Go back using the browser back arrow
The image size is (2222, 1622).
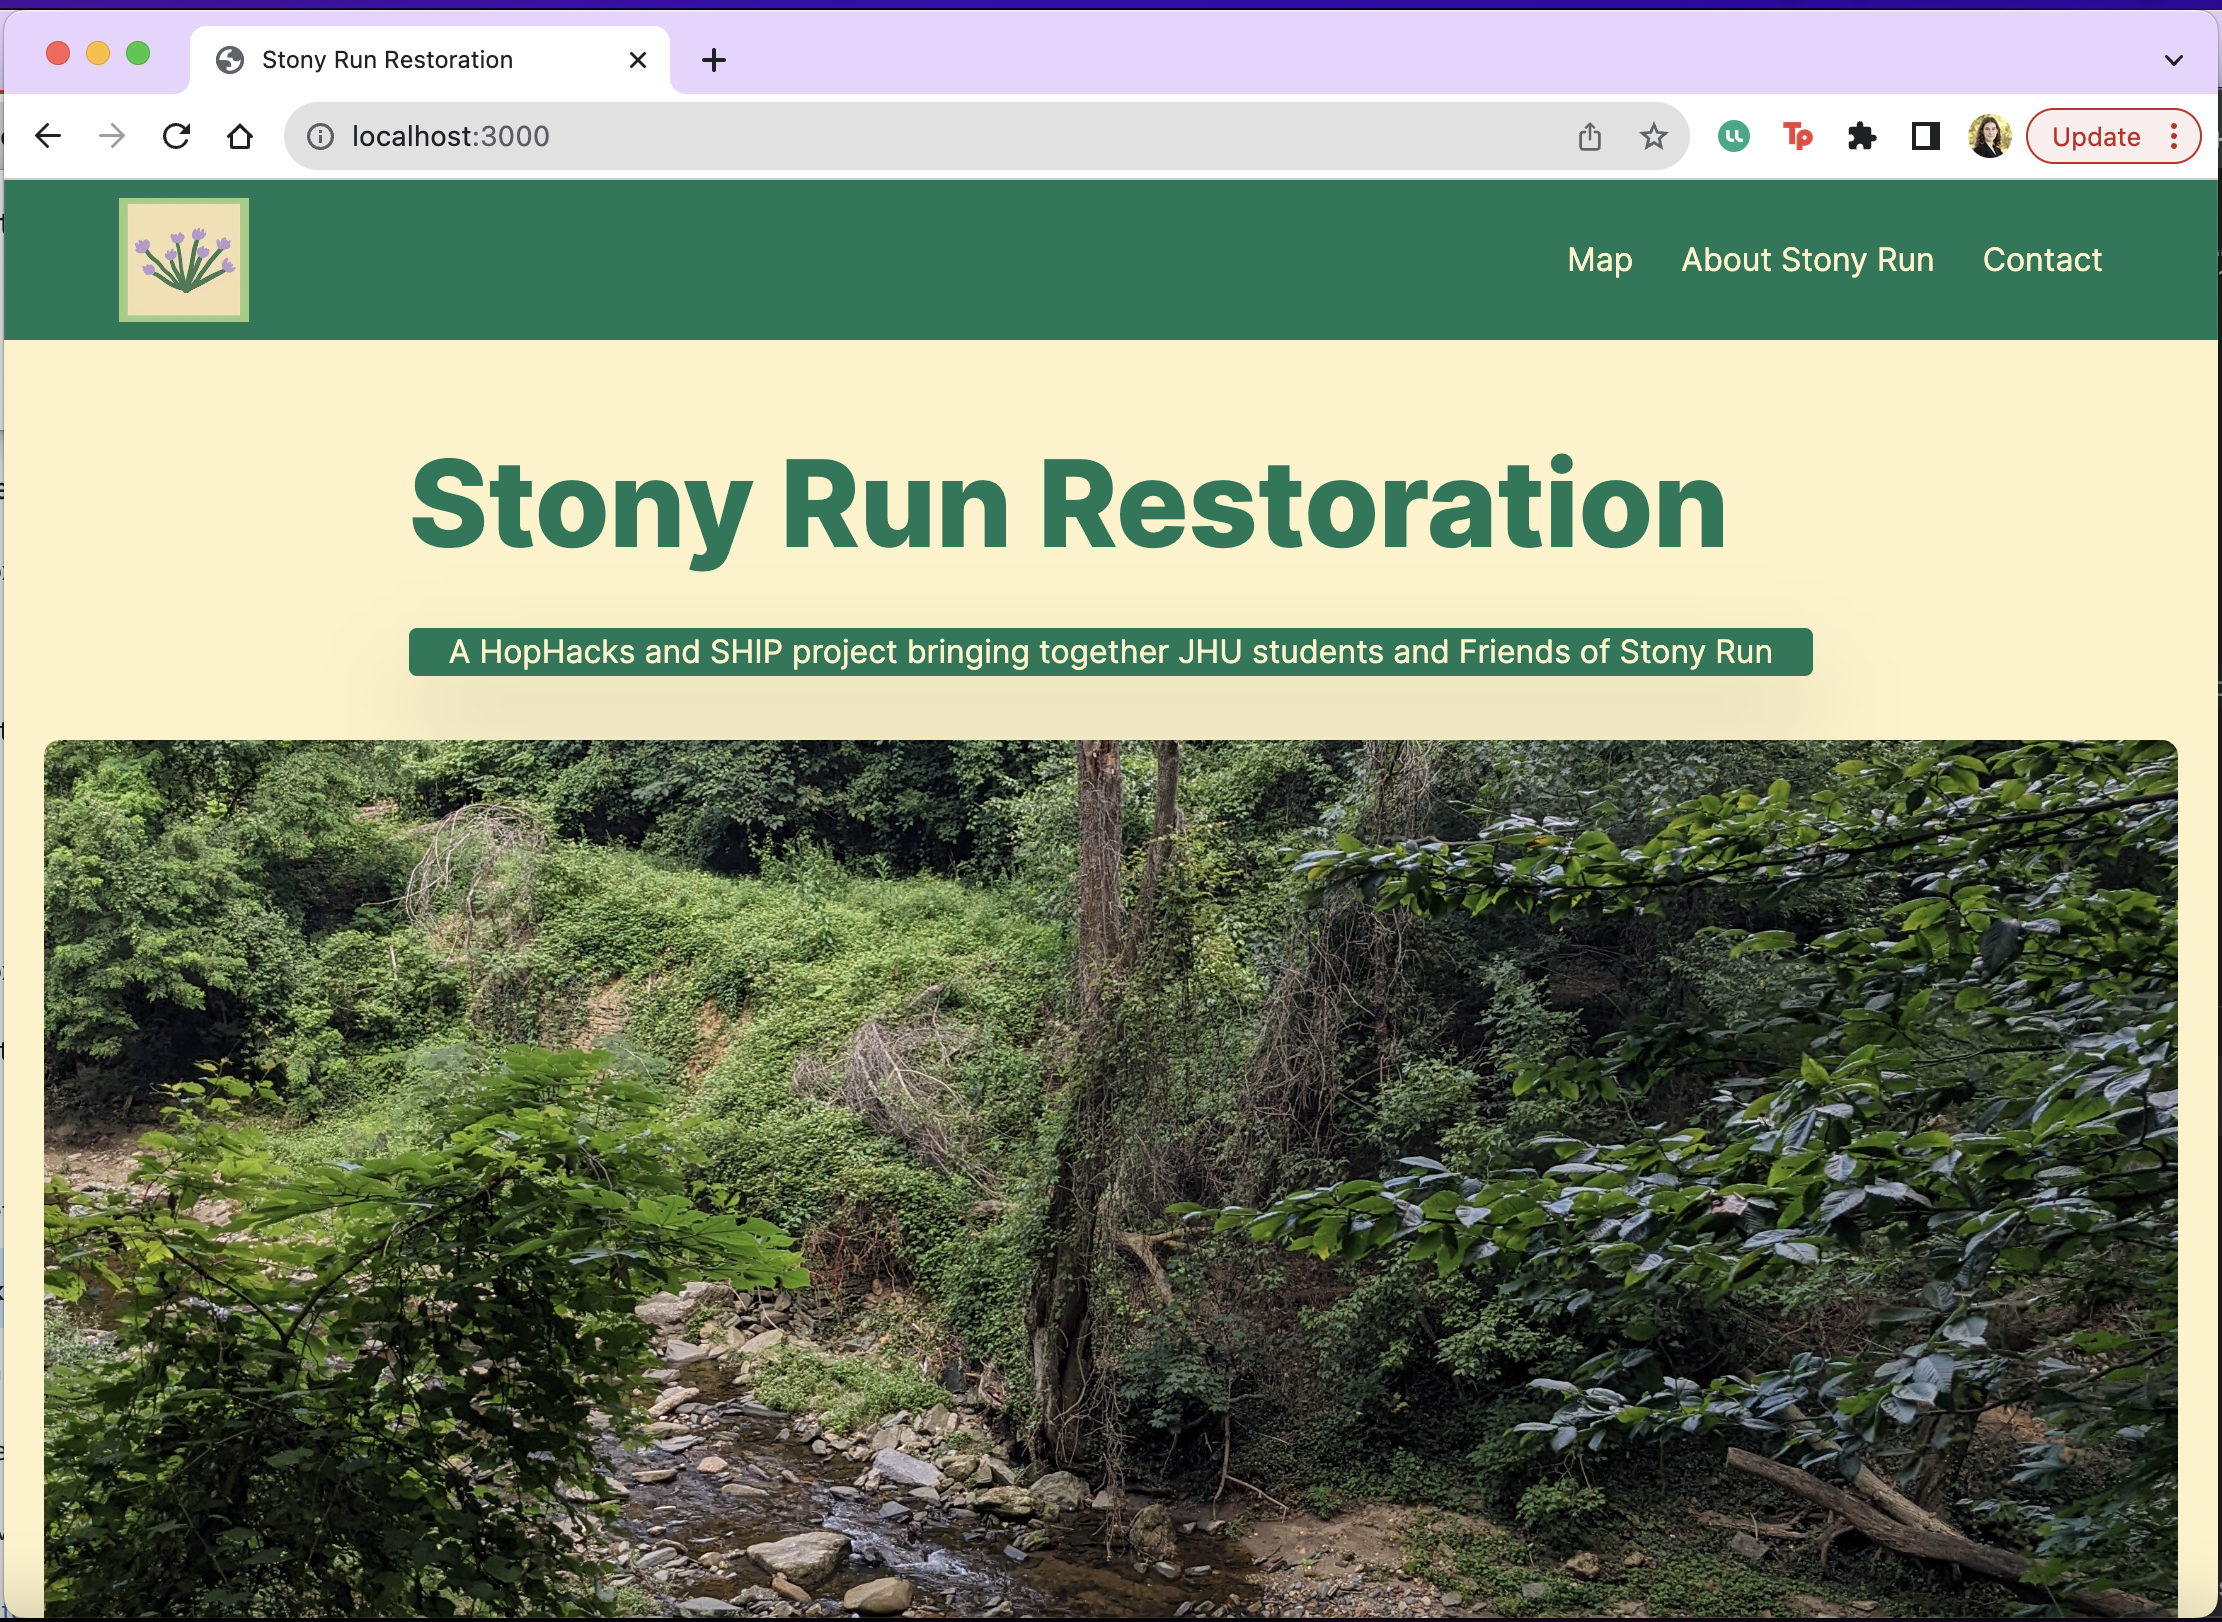point(48,136)
